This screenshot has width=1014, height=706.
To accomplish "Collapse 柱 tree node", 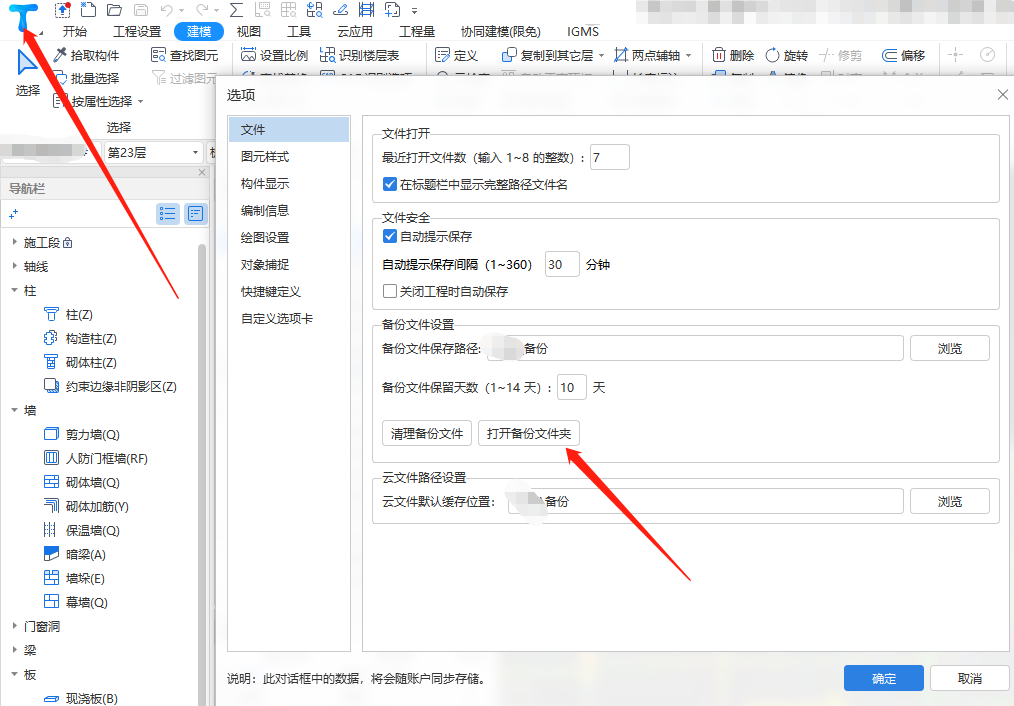I will [14, 290].
